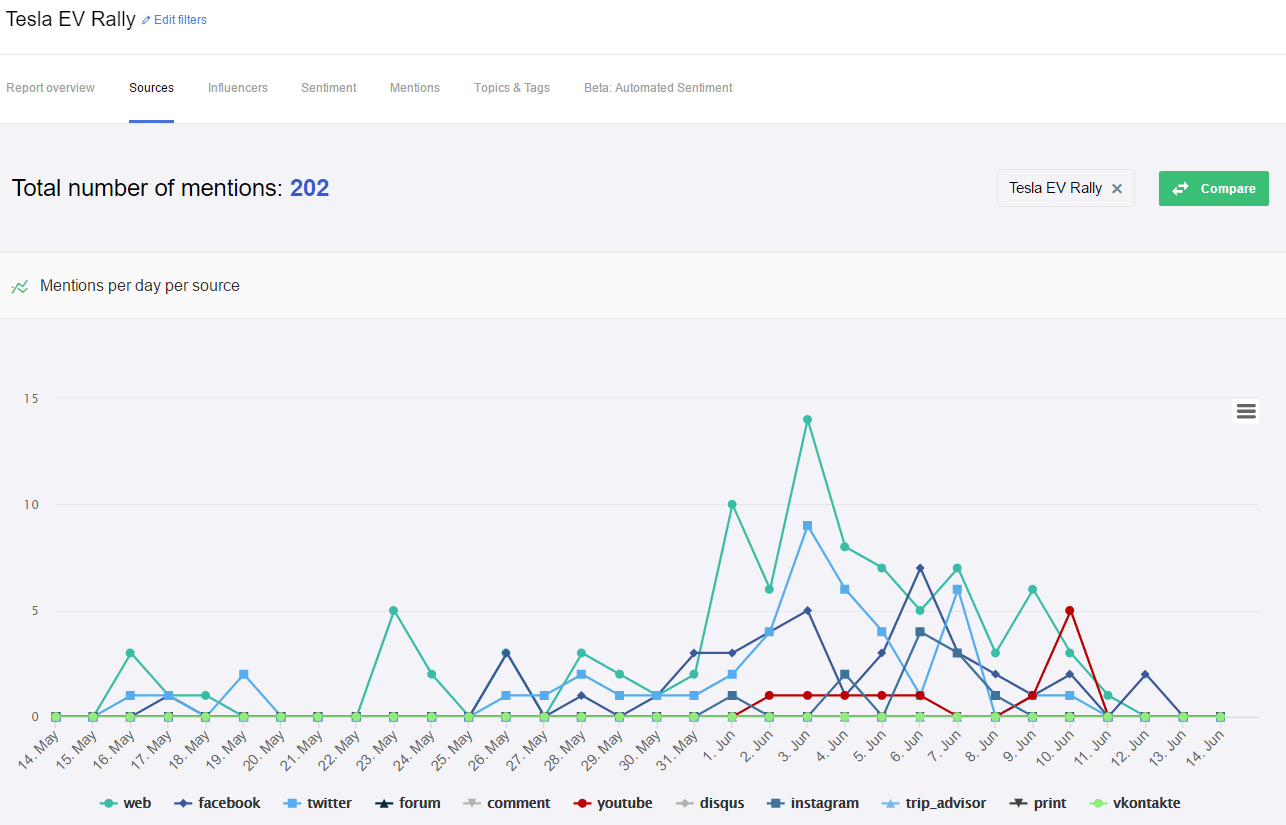Toggle the youtube series in legend
The width and height of the screenshot is (1286, 825).
click(x=613, y=803)
